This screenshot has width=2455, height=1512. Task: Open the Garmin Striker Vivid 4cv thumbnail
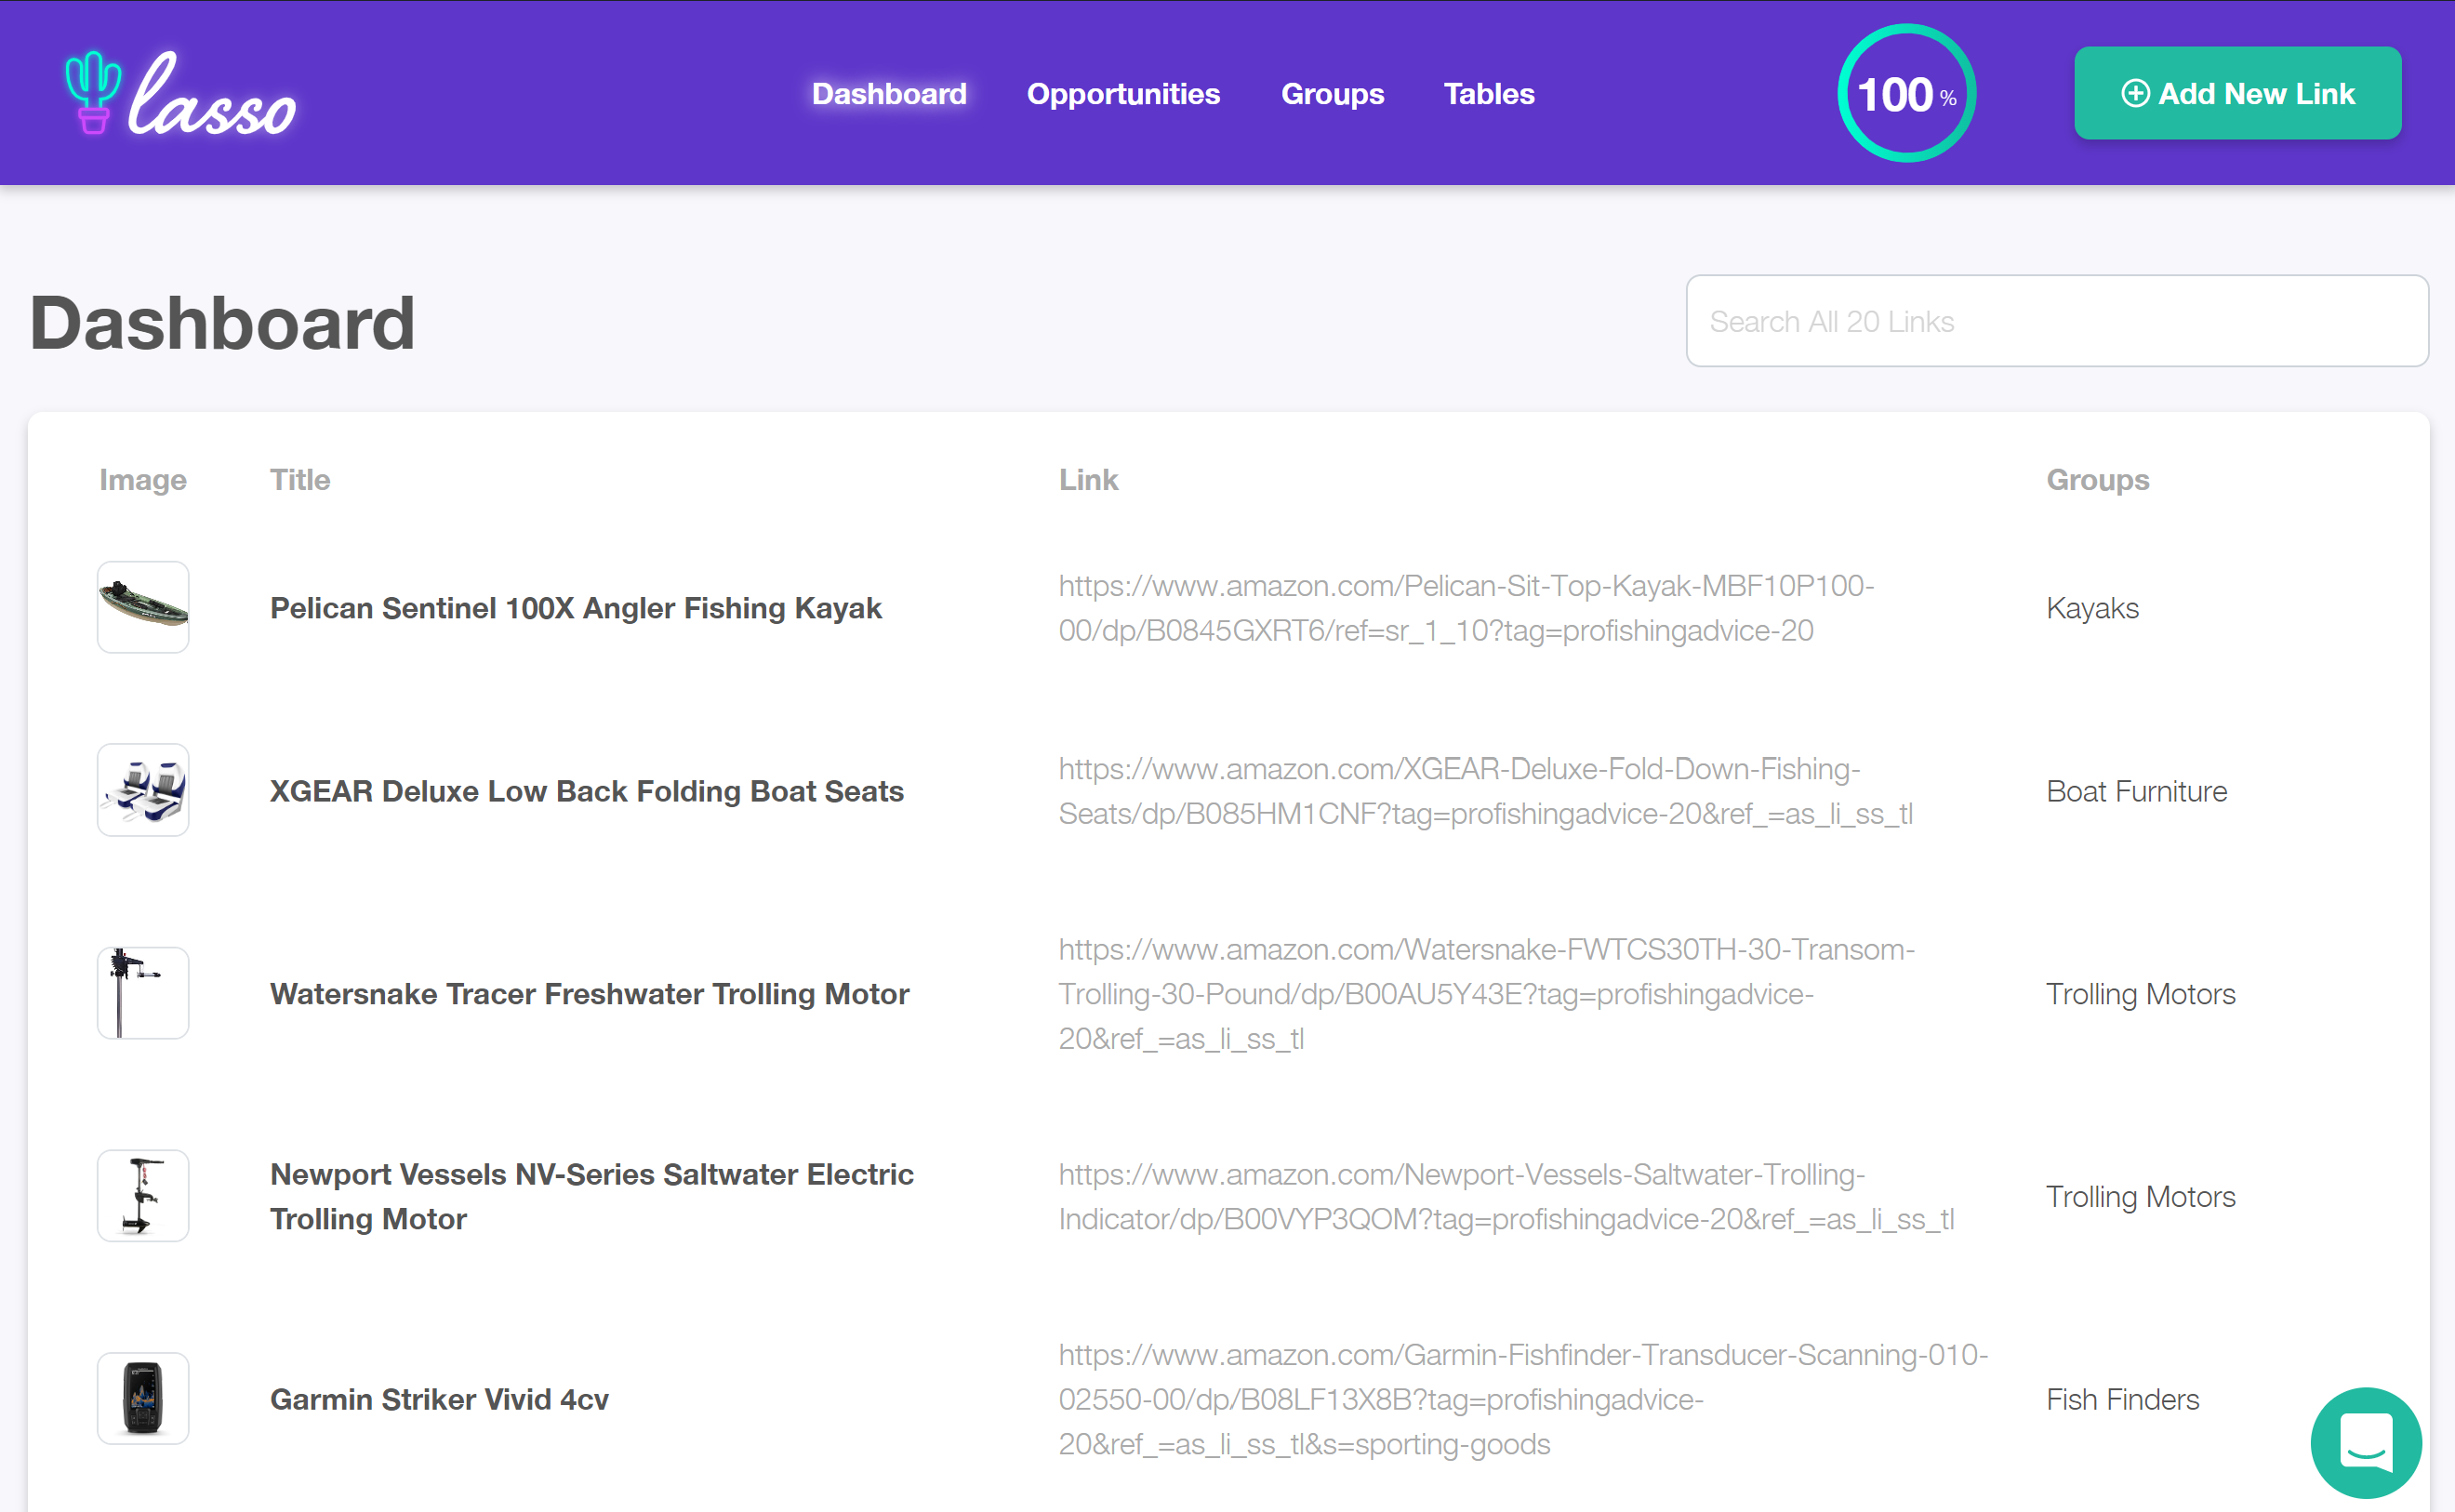pos(142,1398)
